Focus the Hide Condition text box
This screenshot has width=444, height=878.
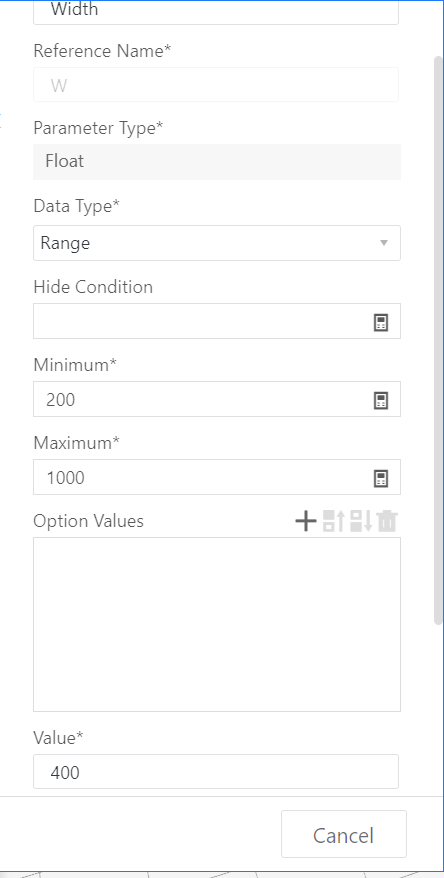coord(202,321)
